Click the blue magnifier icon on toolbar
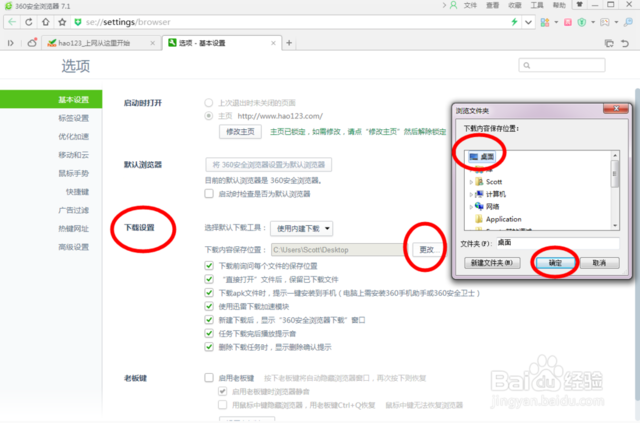Viewport: 640px width, 423px height. click(629, 22)
